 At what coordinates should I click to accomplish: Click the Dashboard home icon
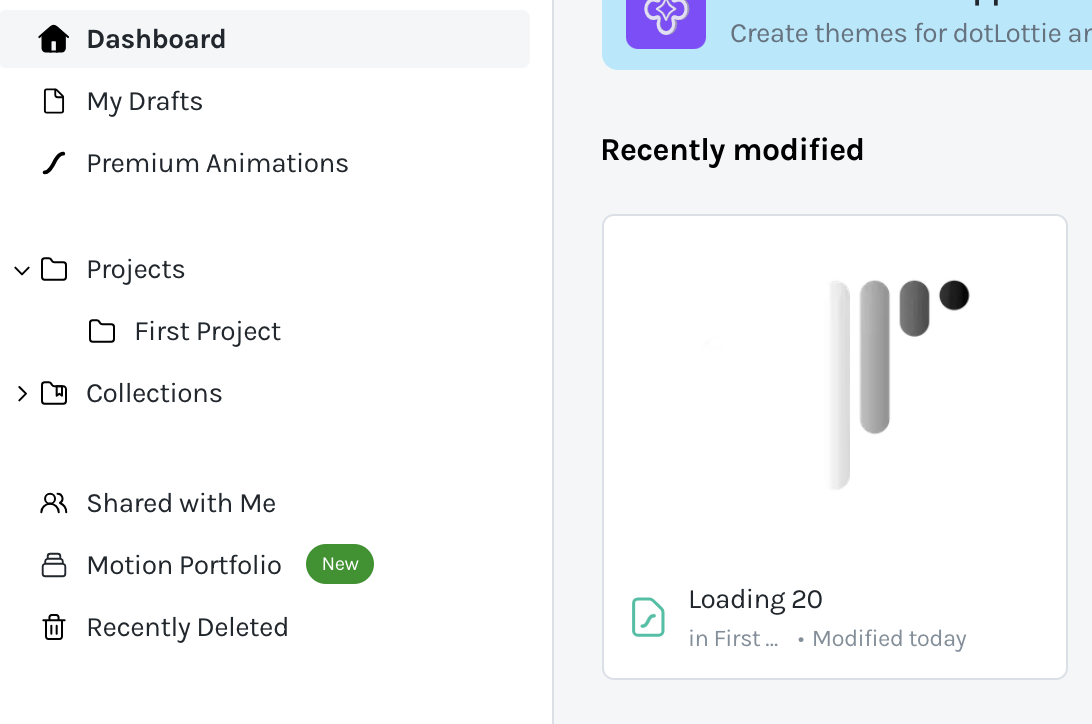coord(53,39)
